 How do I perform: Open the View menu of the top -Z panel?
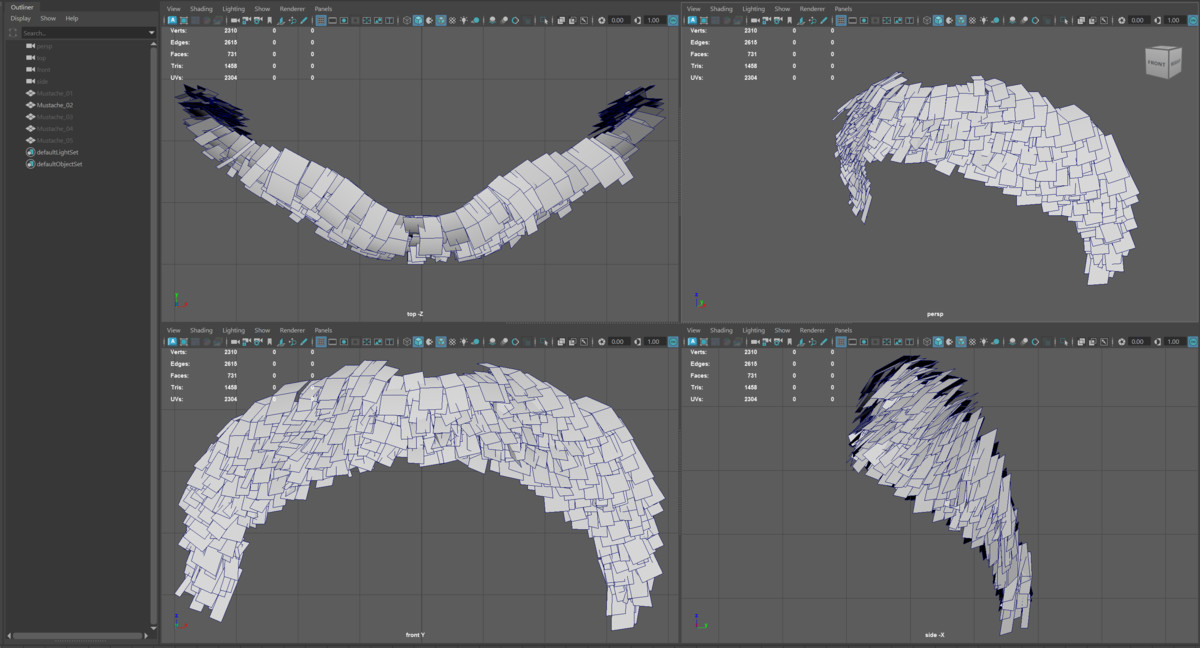[x=173, y=9]
